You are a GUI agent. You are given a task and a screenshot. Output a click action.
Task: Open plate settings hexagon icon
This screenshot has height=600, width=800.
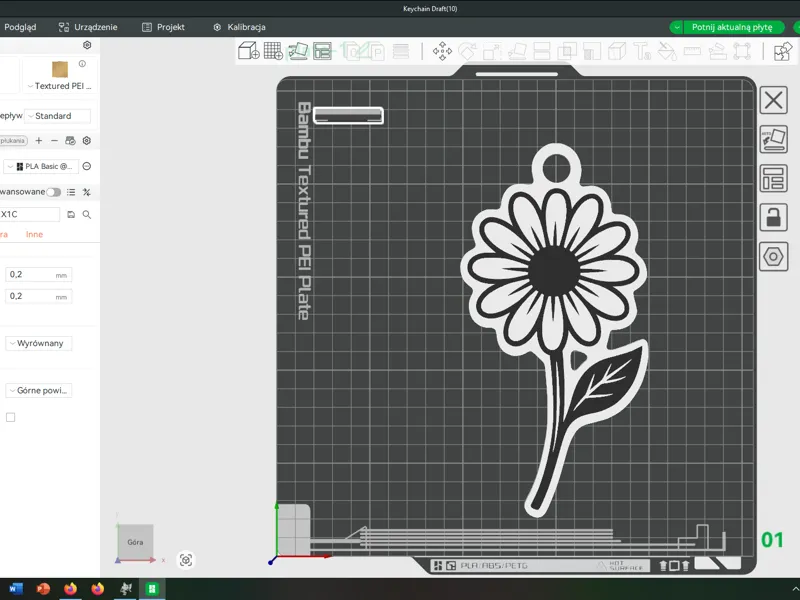[773, 257]
